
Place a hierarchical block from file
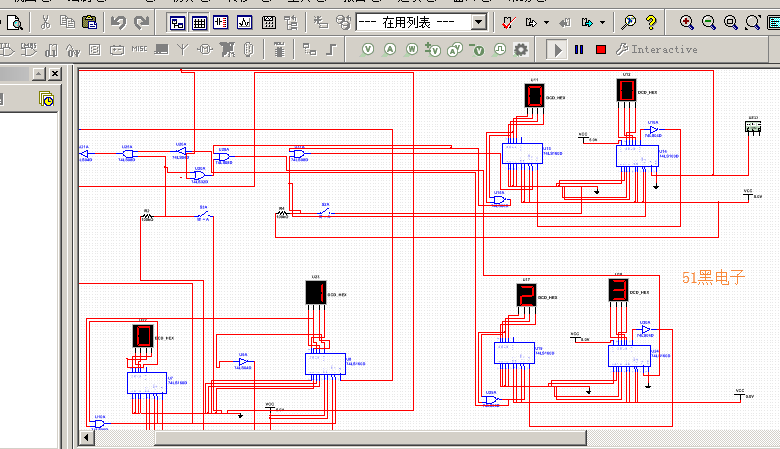309,50
